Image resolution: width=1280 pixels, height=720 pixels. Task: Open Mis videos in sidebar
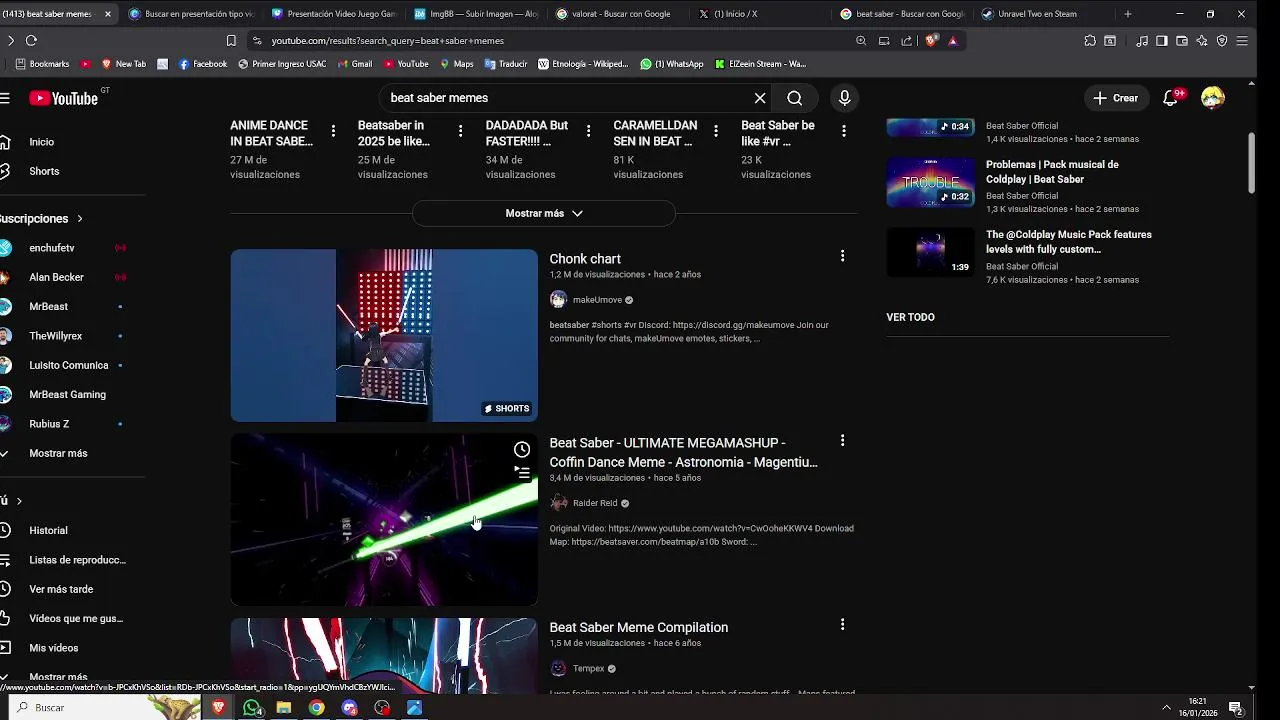click(x=53, y=648)
